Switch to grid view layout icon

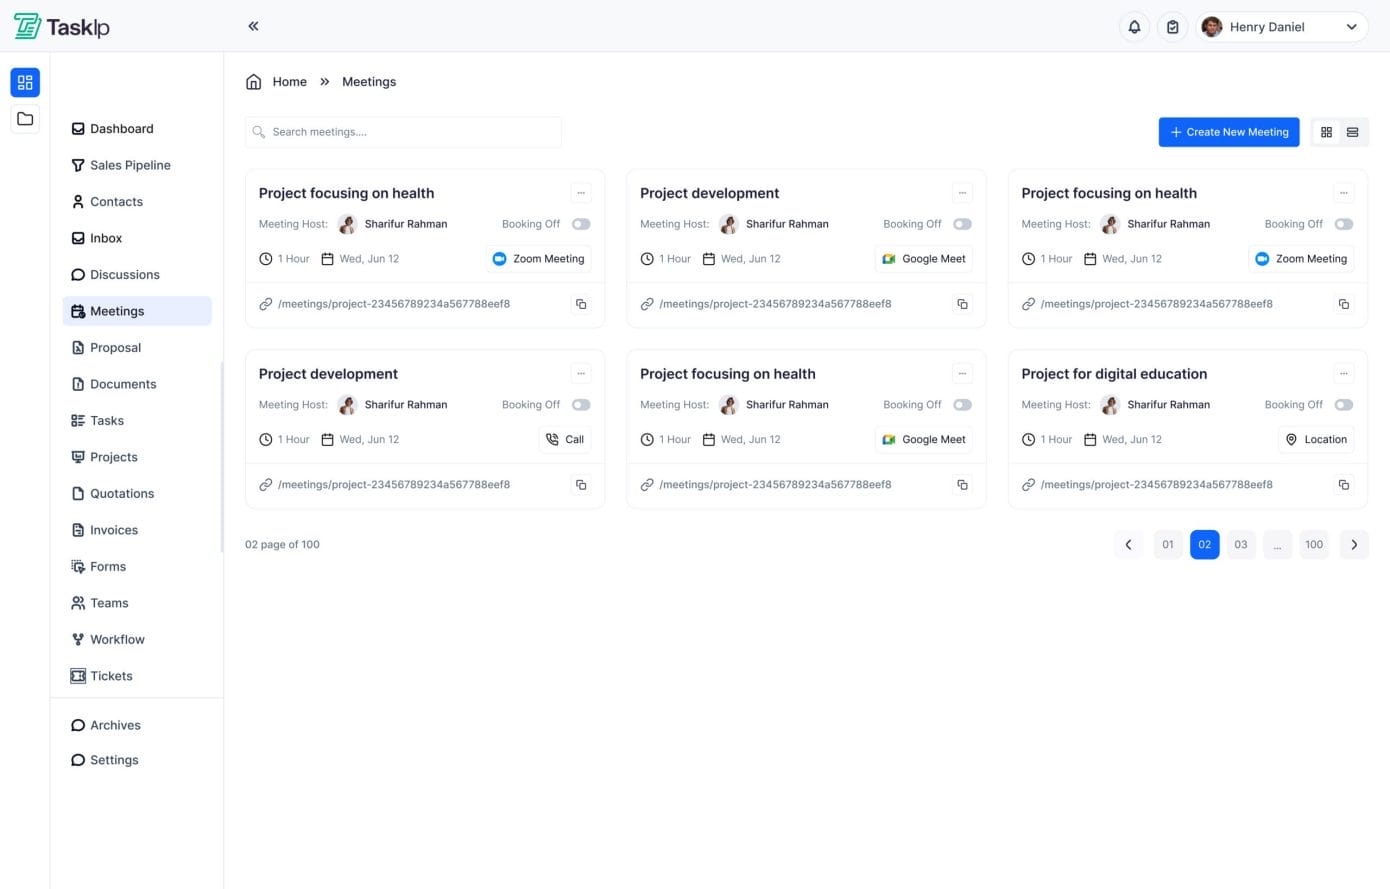pos(1326,132)
